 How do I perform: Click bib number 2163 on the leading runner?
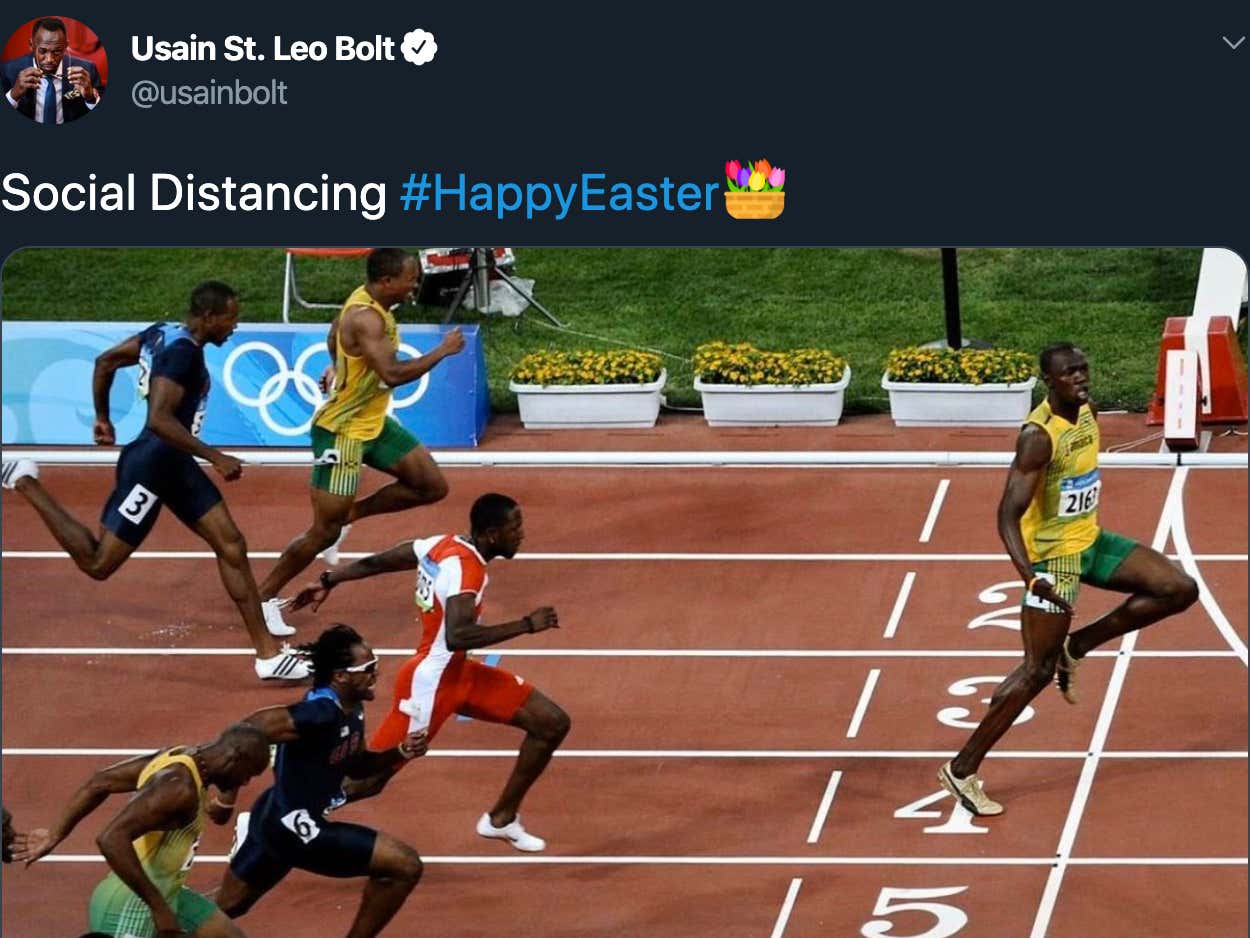[1079, 497]
